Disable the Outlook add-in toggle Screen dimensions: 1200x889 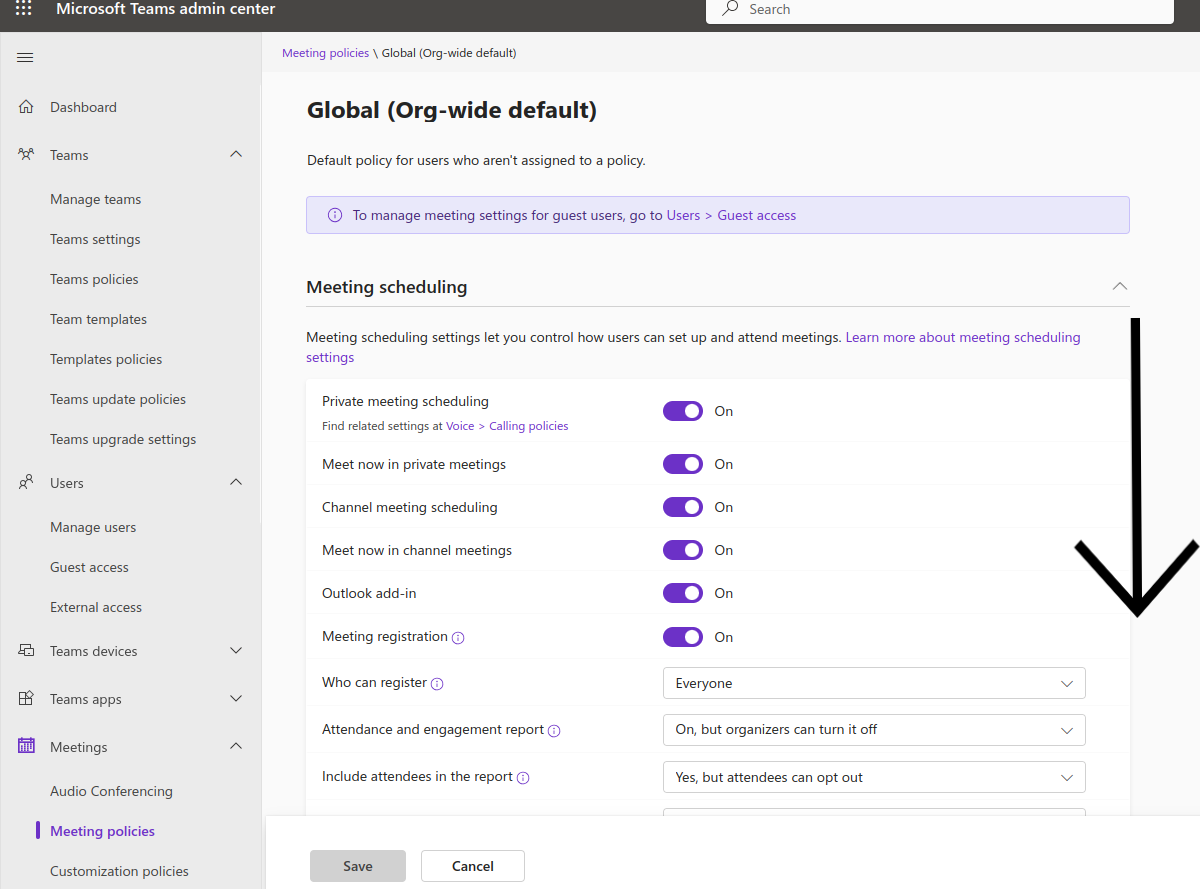(683, 593)
